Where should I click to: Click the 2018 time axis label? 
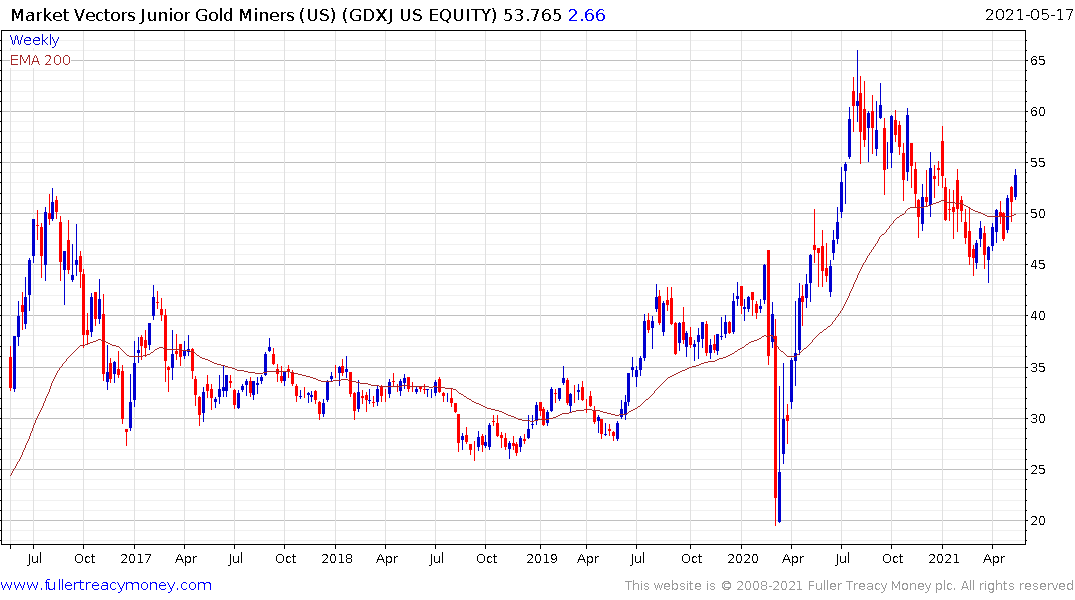(337, 558)
